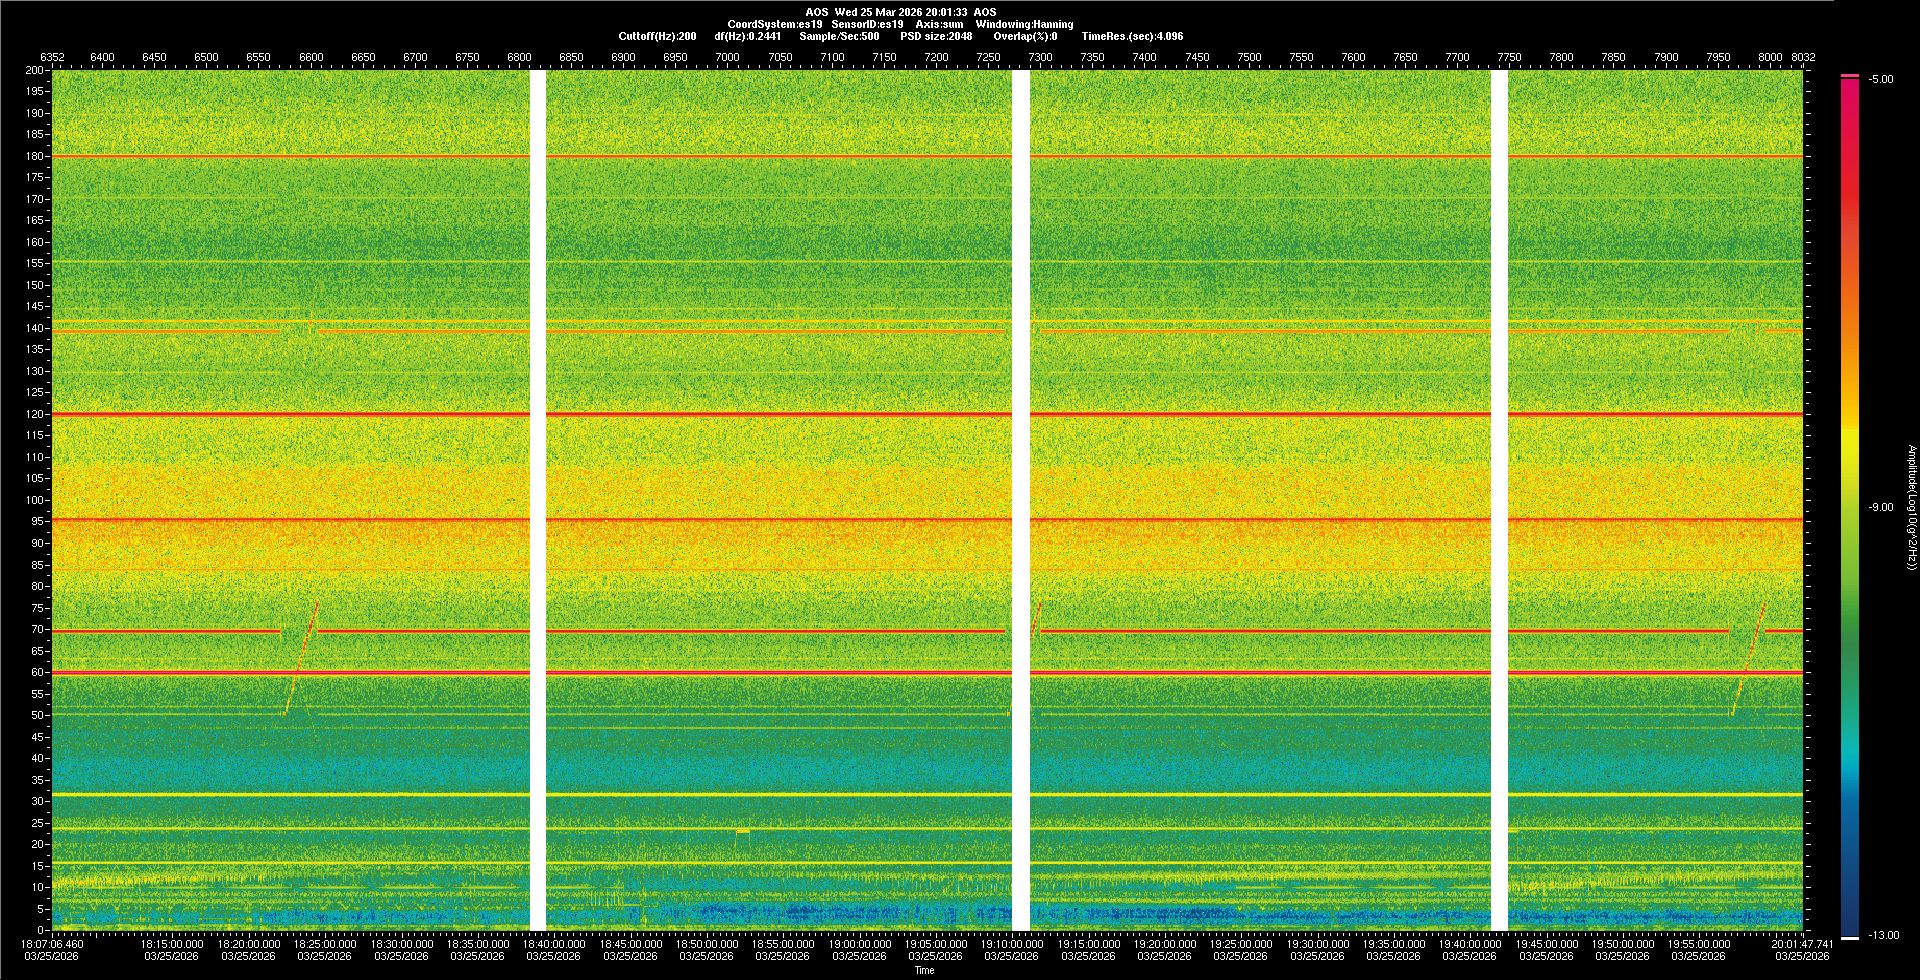Click the 200 Hz frequency axis label
Viewport: 1920px width, 980px height.
click(34, 71)
